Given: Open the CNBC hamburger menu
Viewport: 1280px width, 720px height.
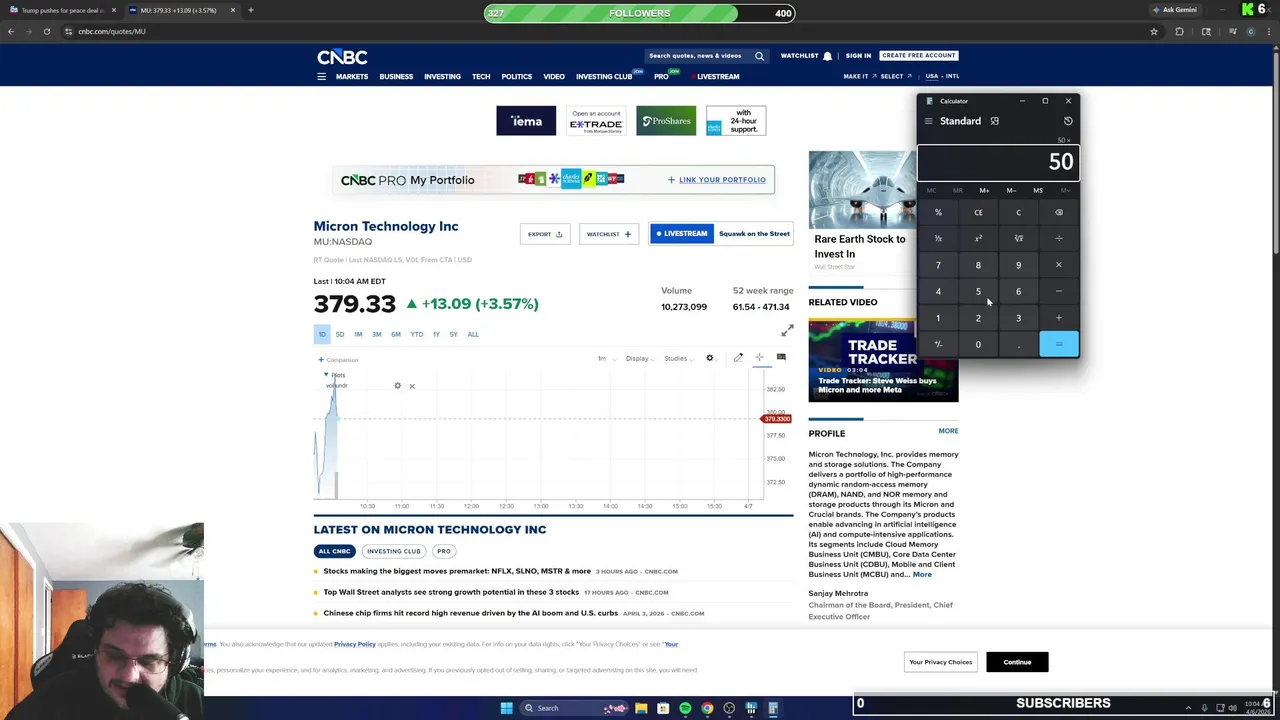Looking at the screenshot, I should [x=321, y=76].
